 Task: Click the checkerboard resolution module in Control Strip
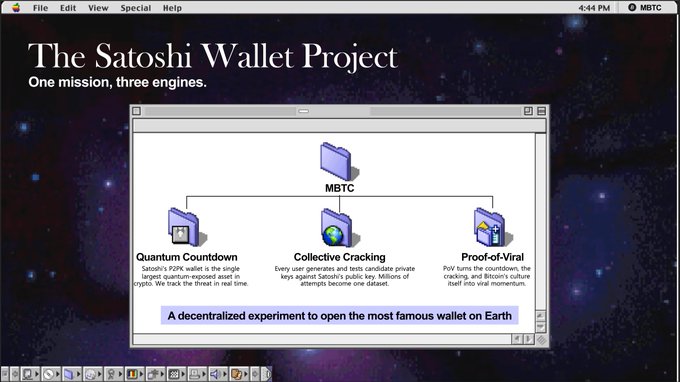173,374
